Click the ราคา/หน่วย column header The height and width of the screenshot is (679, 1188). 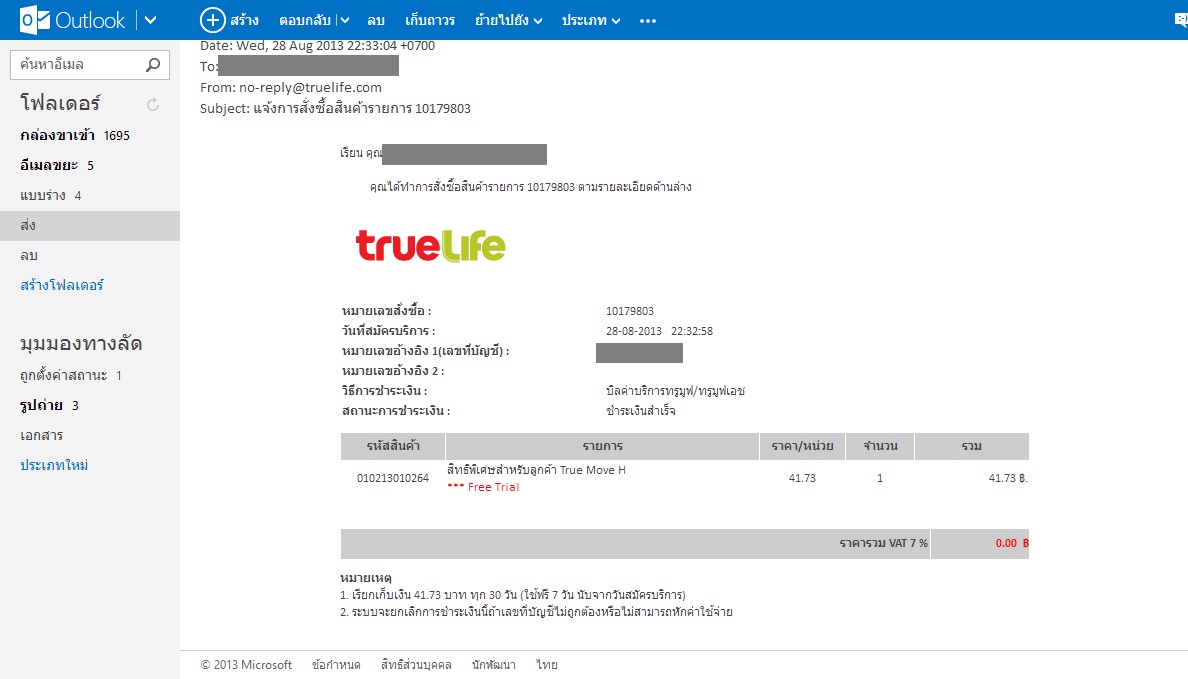click(x=802, y=446)
